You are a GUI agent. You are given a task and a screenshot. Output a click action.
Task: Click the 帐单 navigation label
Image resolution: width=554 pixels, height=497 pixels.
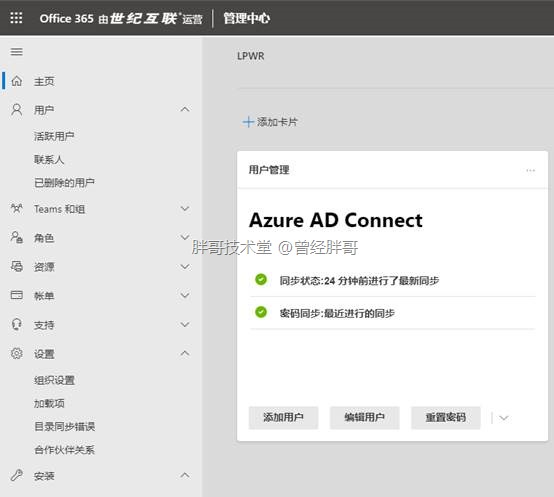(44, 296)
